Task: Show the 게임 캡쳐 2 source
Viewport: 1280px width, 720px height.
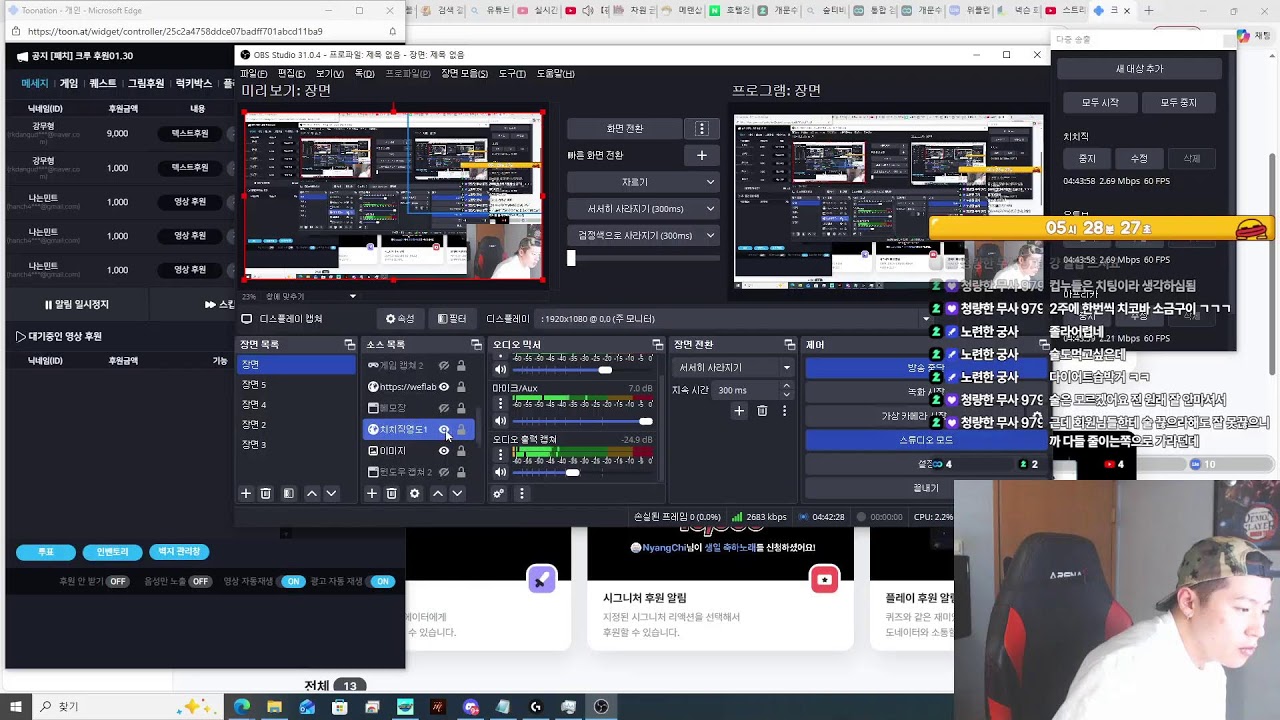Action: pos(444,366)
